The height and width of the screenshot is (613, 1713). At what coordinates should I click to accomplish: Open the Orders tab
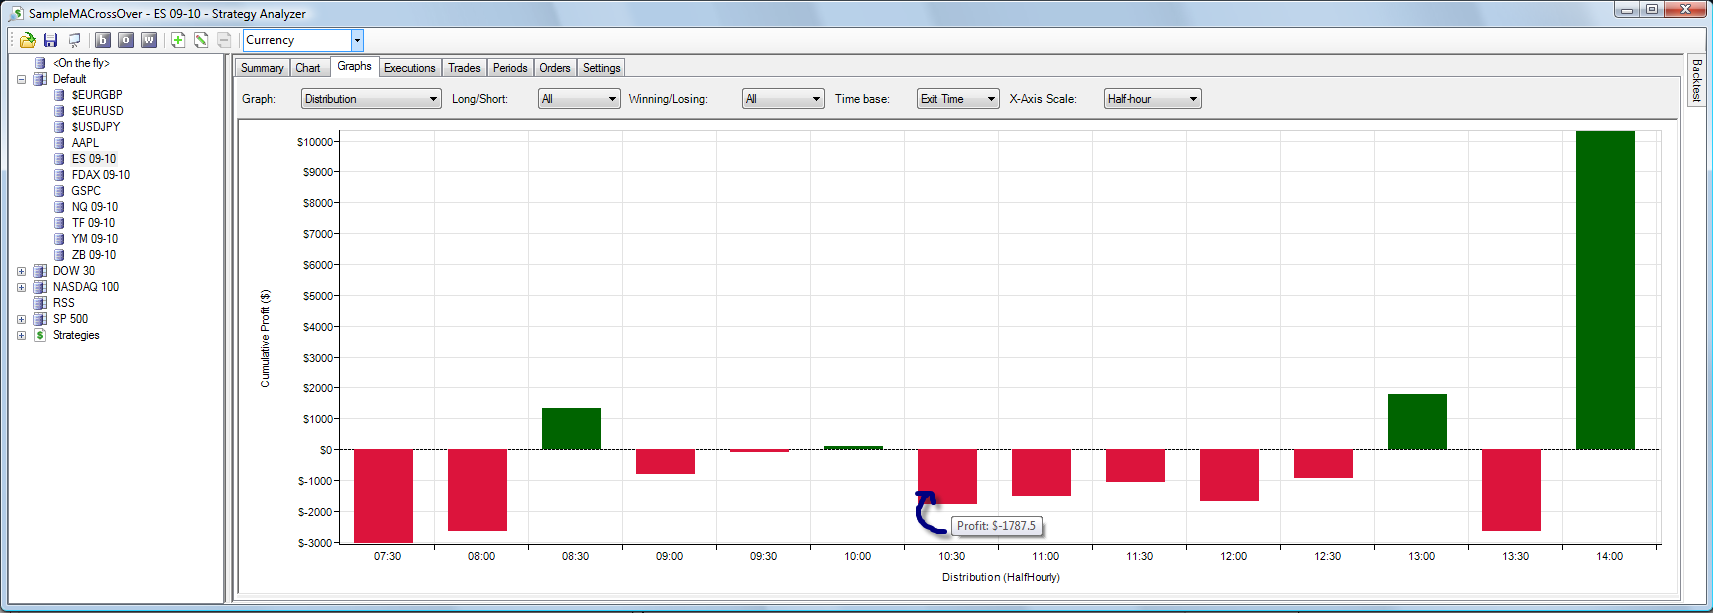click(555, 68)
